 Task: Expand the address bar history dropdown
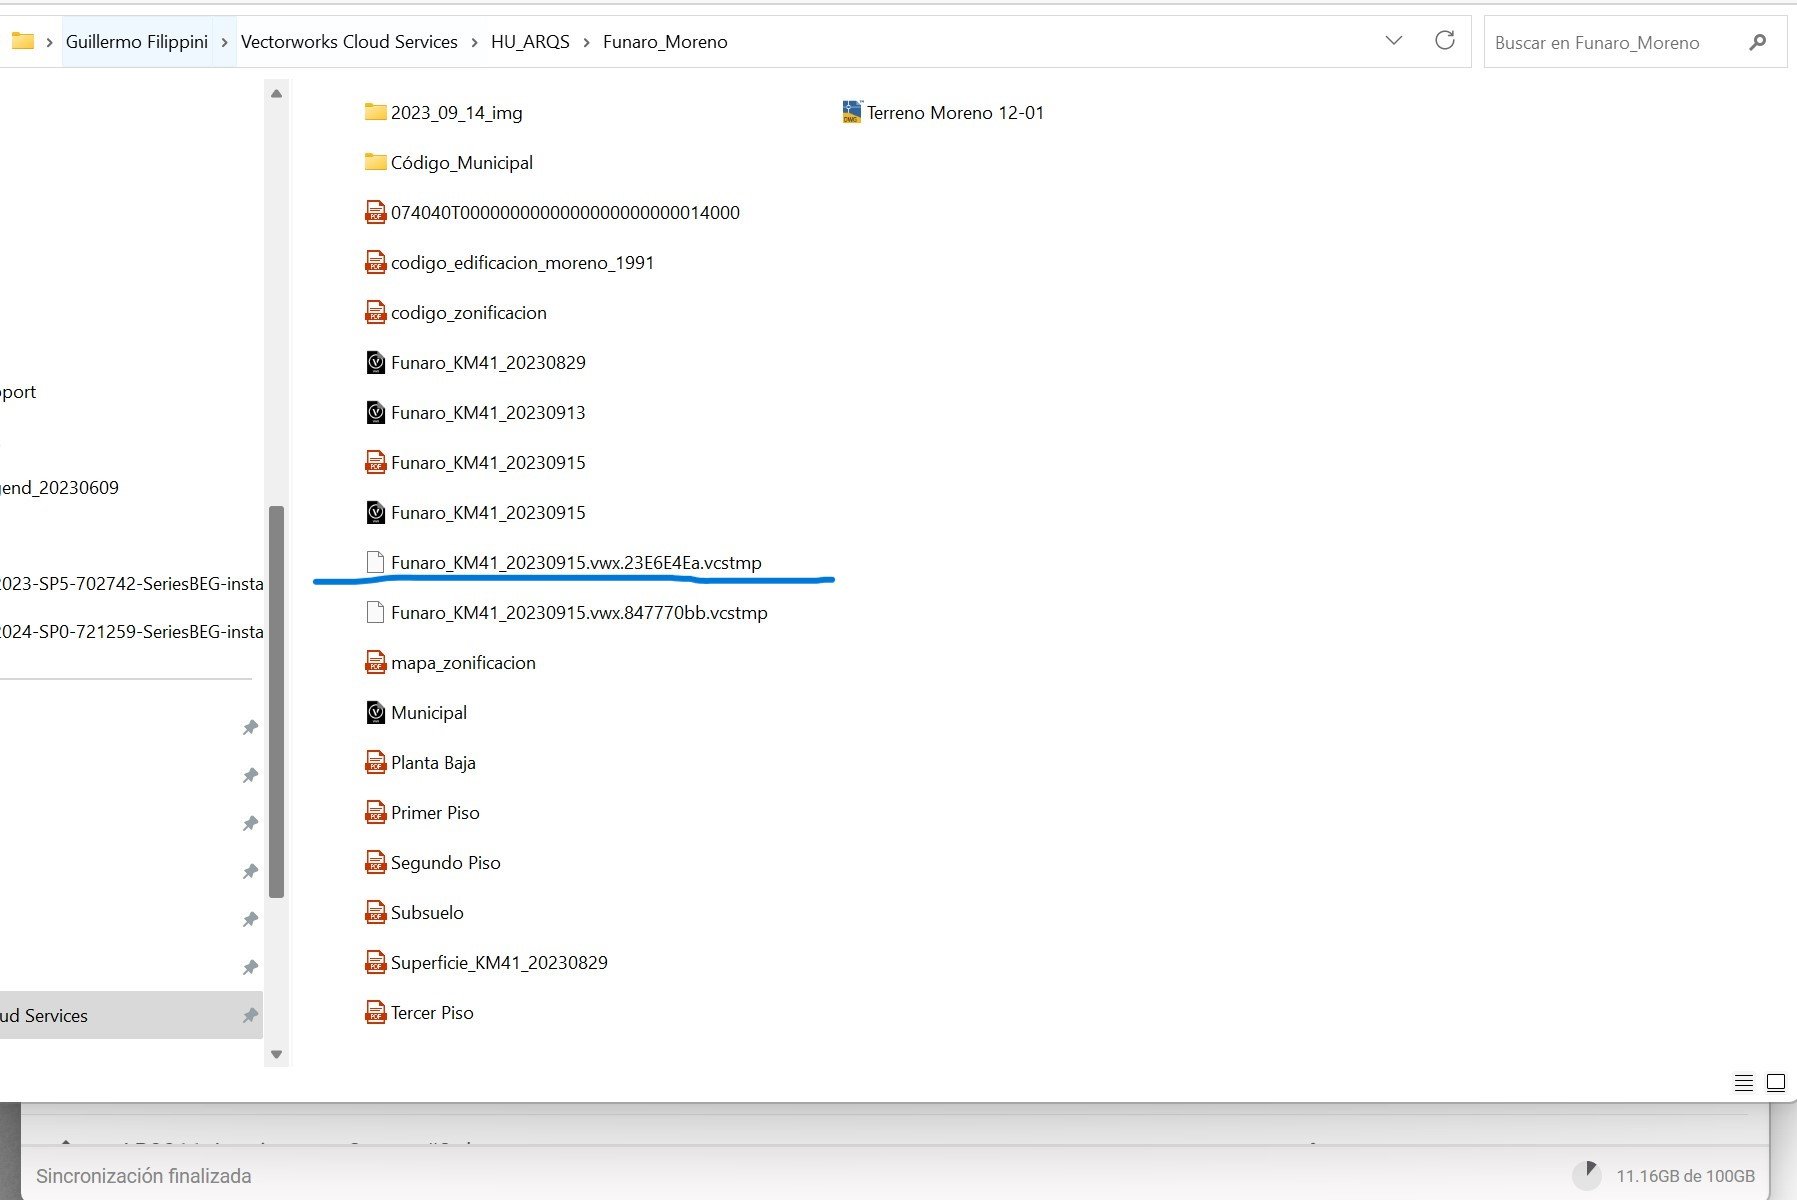click(x=1393, y=41)
